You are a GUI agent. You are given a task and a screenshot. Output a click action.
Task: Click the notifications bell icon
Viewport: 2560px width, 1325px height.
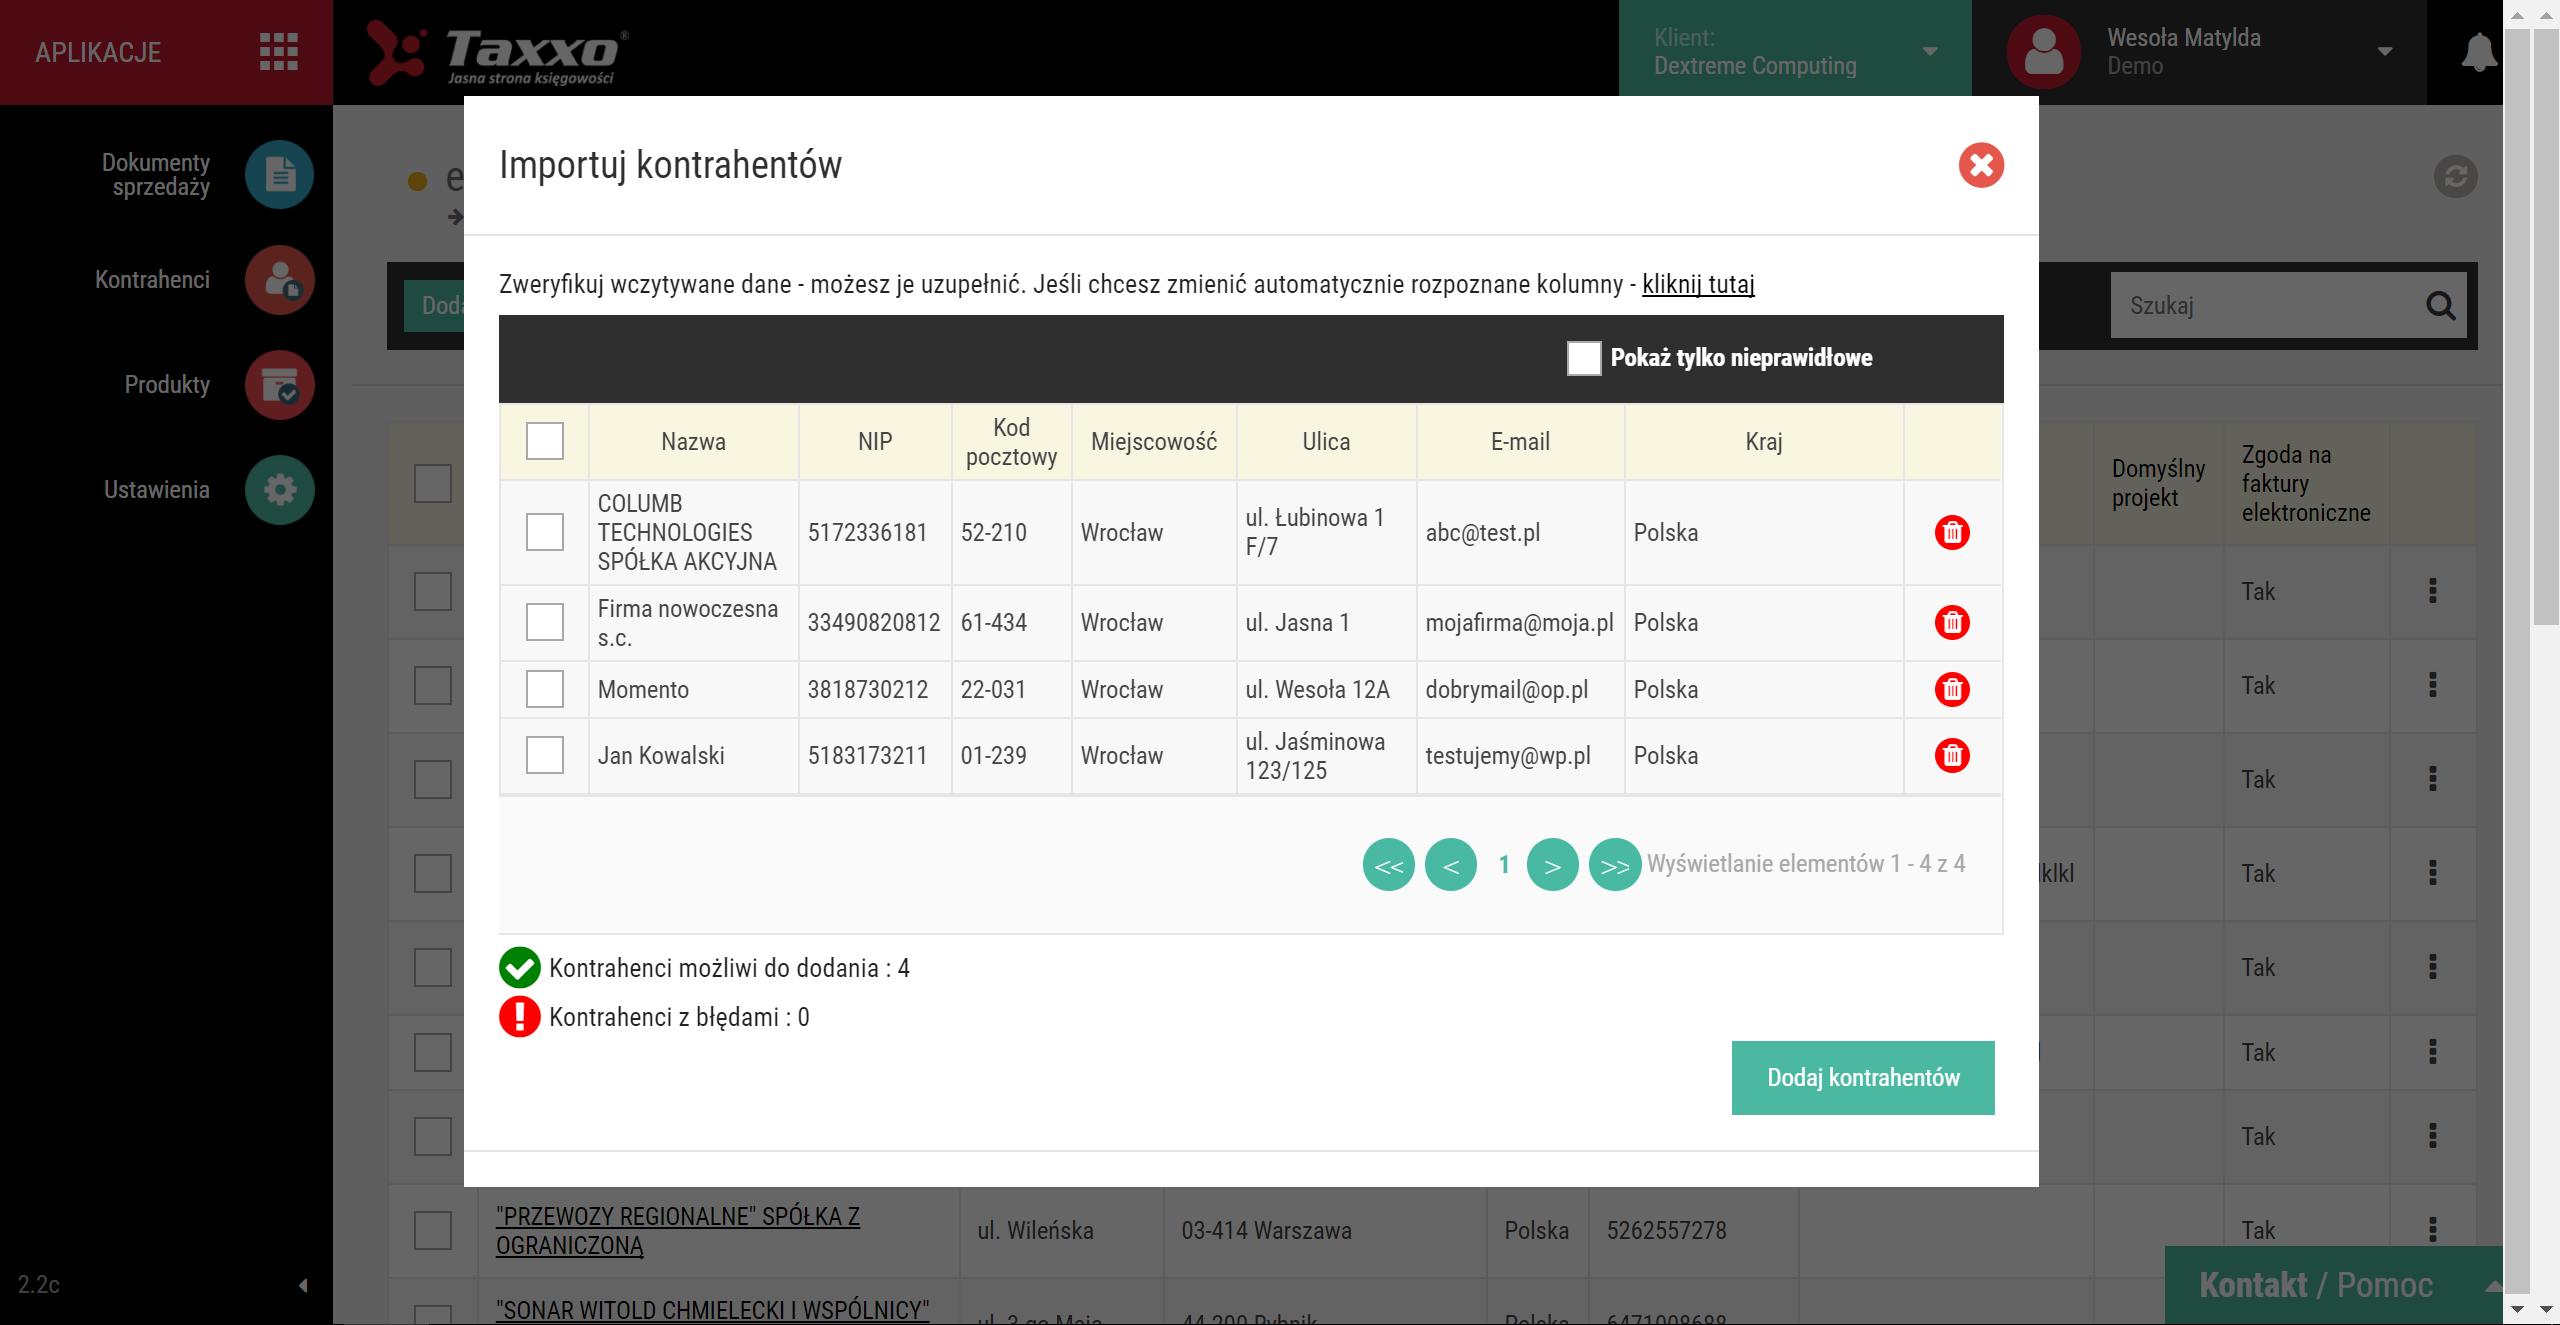(x=2477, y=52)
